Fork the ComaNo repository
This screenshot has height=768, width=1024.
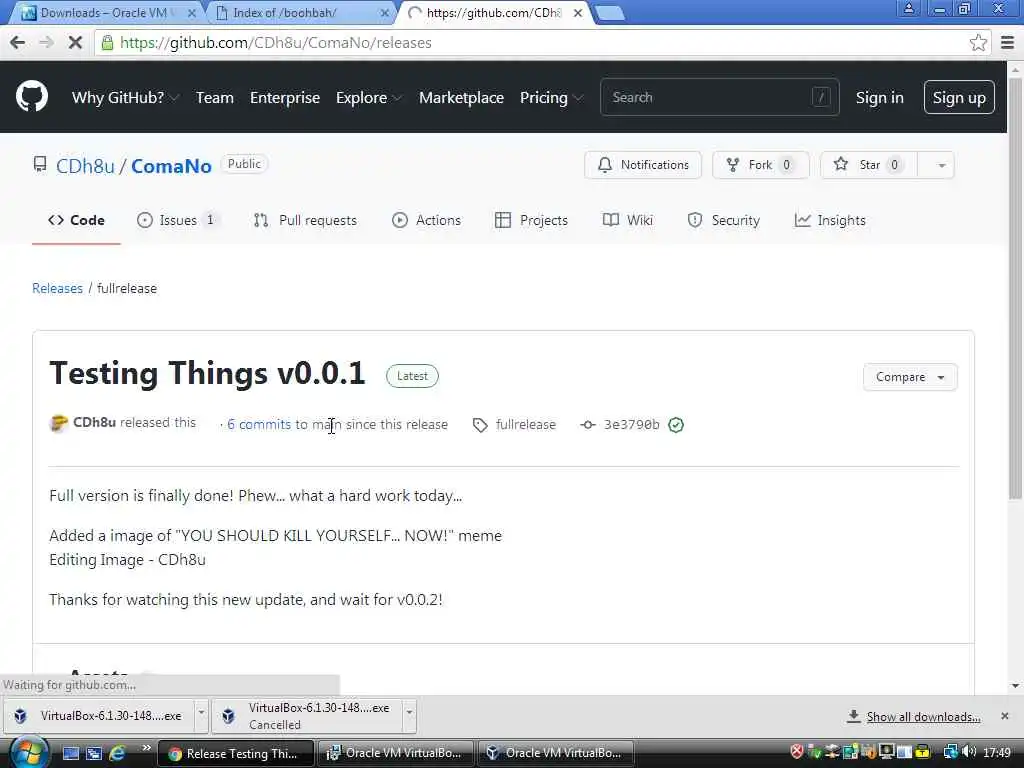[x=760, y=165]
